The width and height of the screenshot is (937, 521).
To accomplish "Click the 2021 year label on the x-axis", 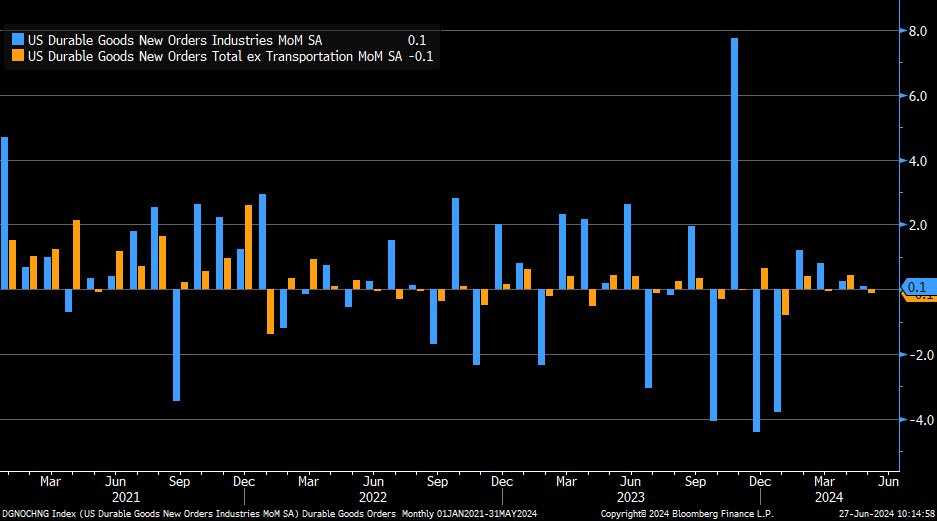I will [126, 496].
